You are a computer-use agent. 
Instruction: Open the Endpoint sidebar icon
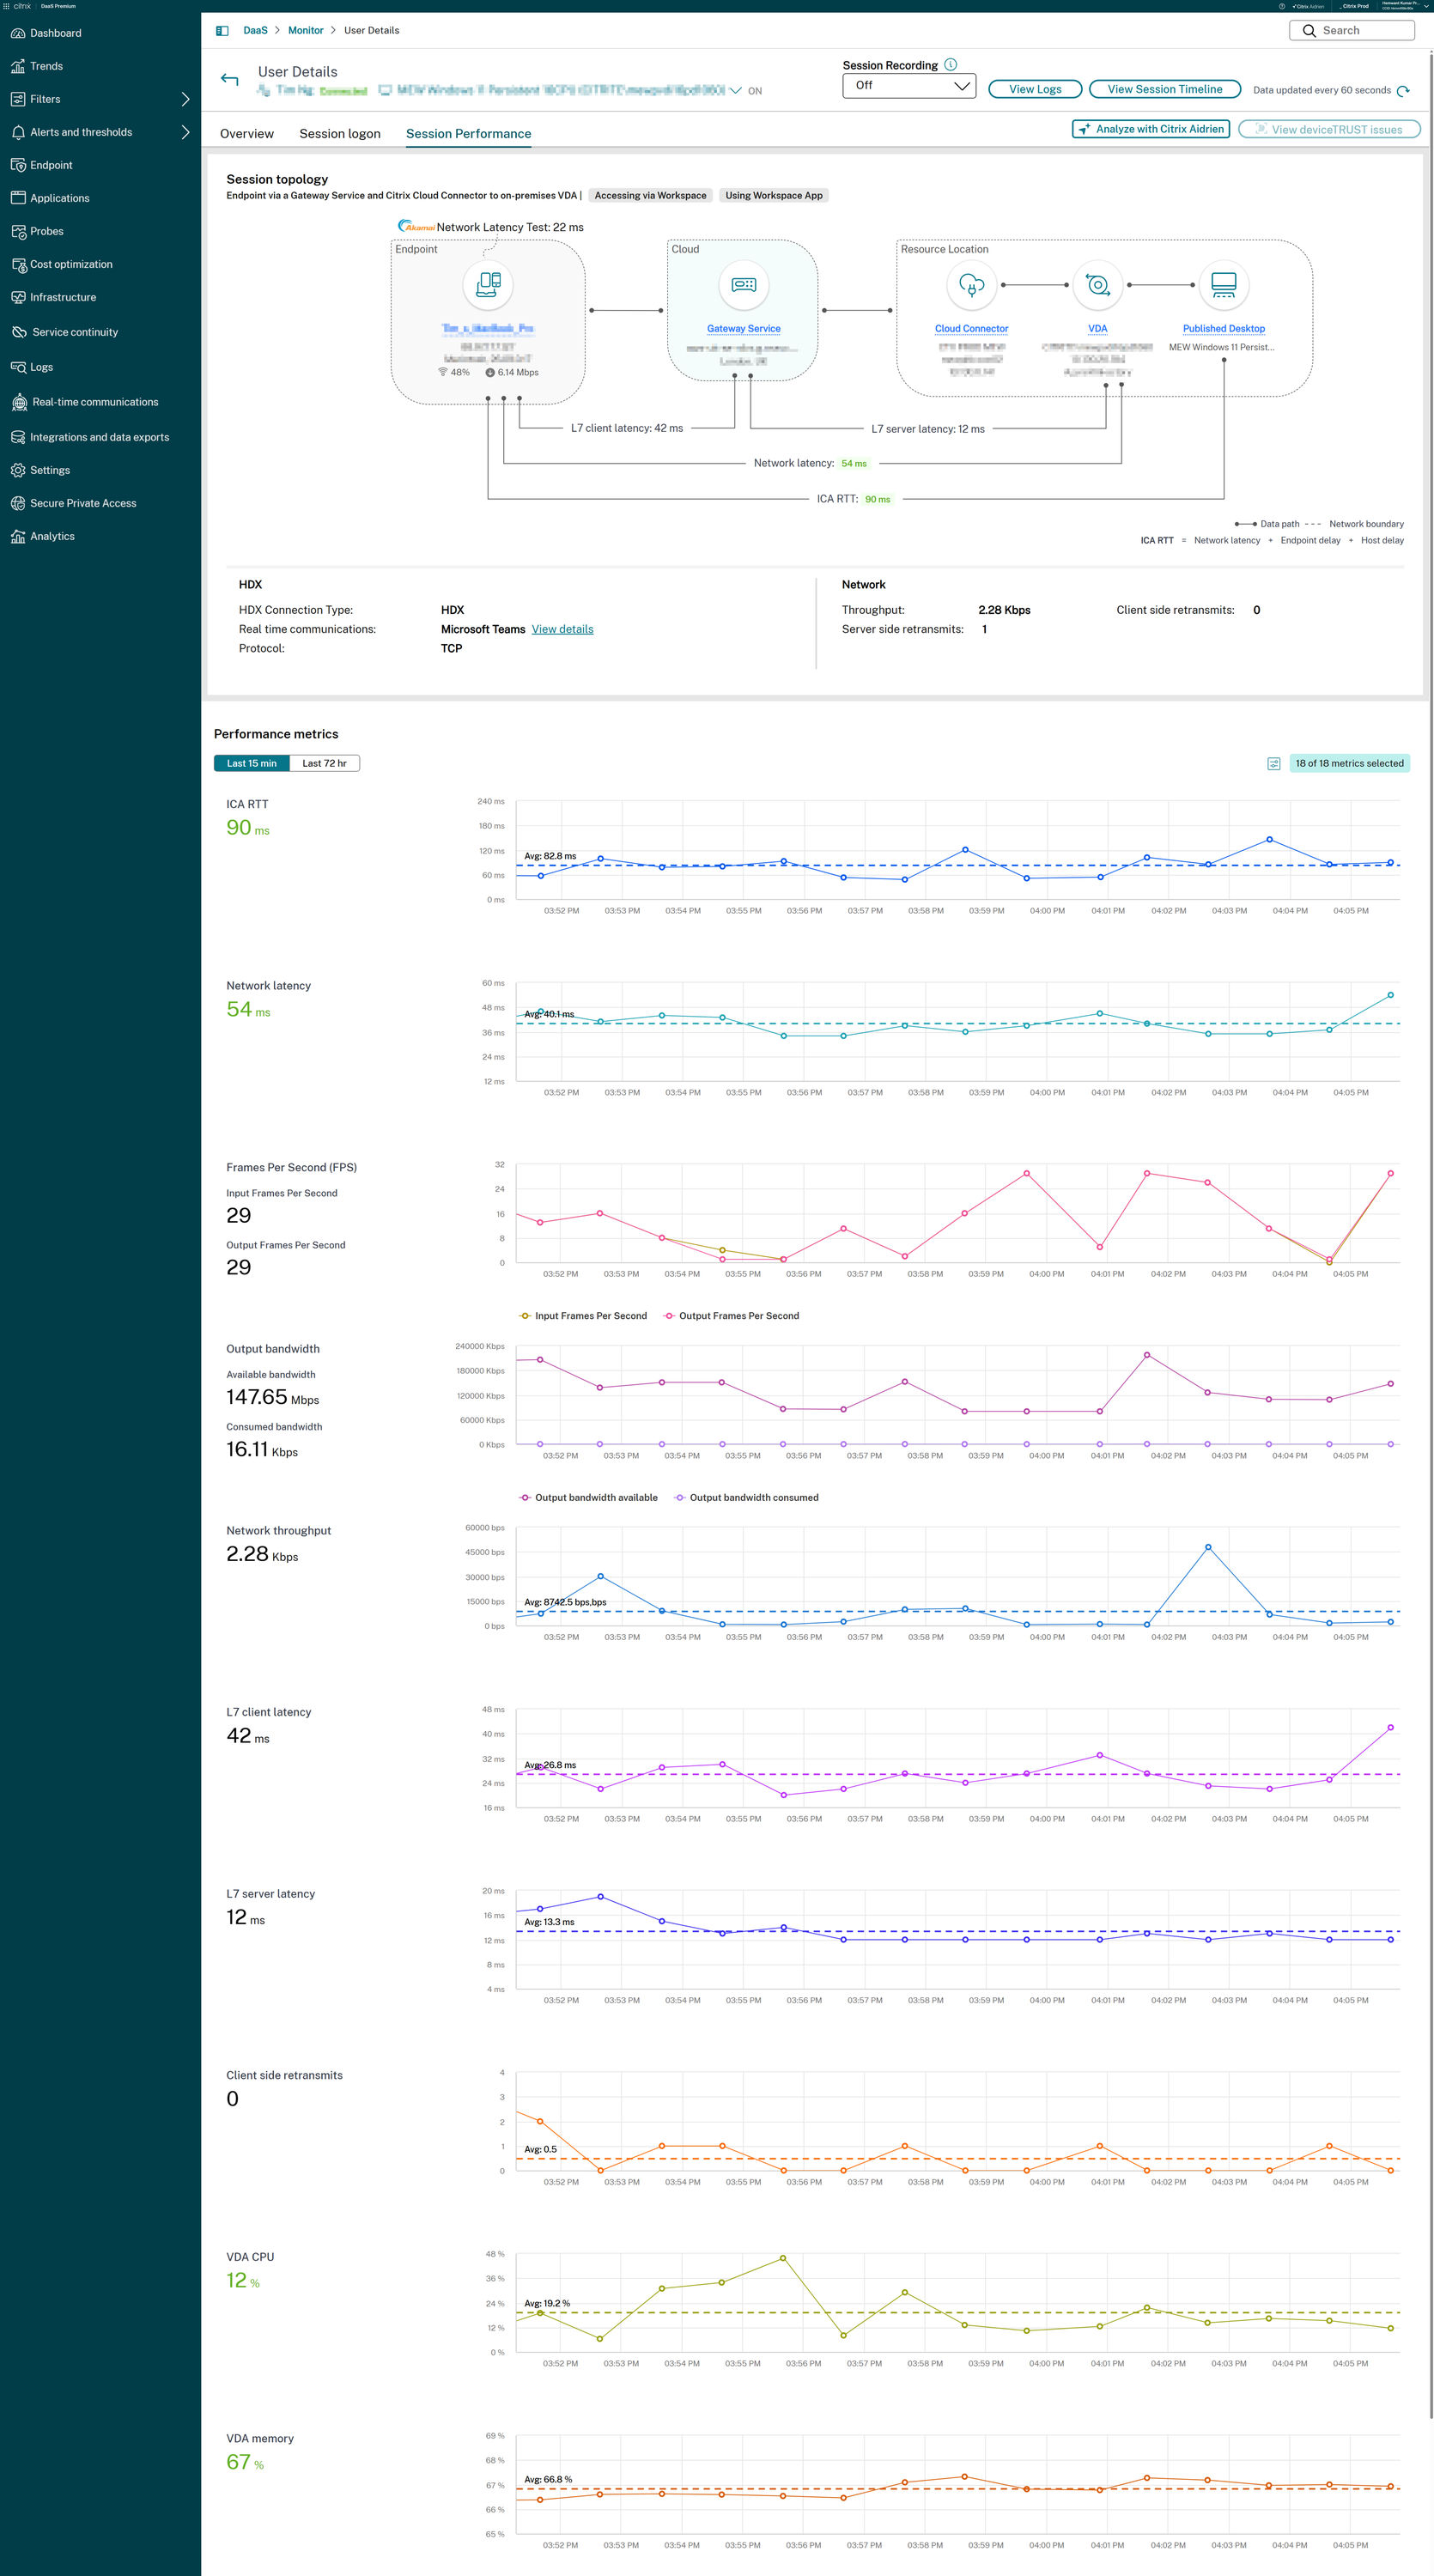(x=18, y=165)
